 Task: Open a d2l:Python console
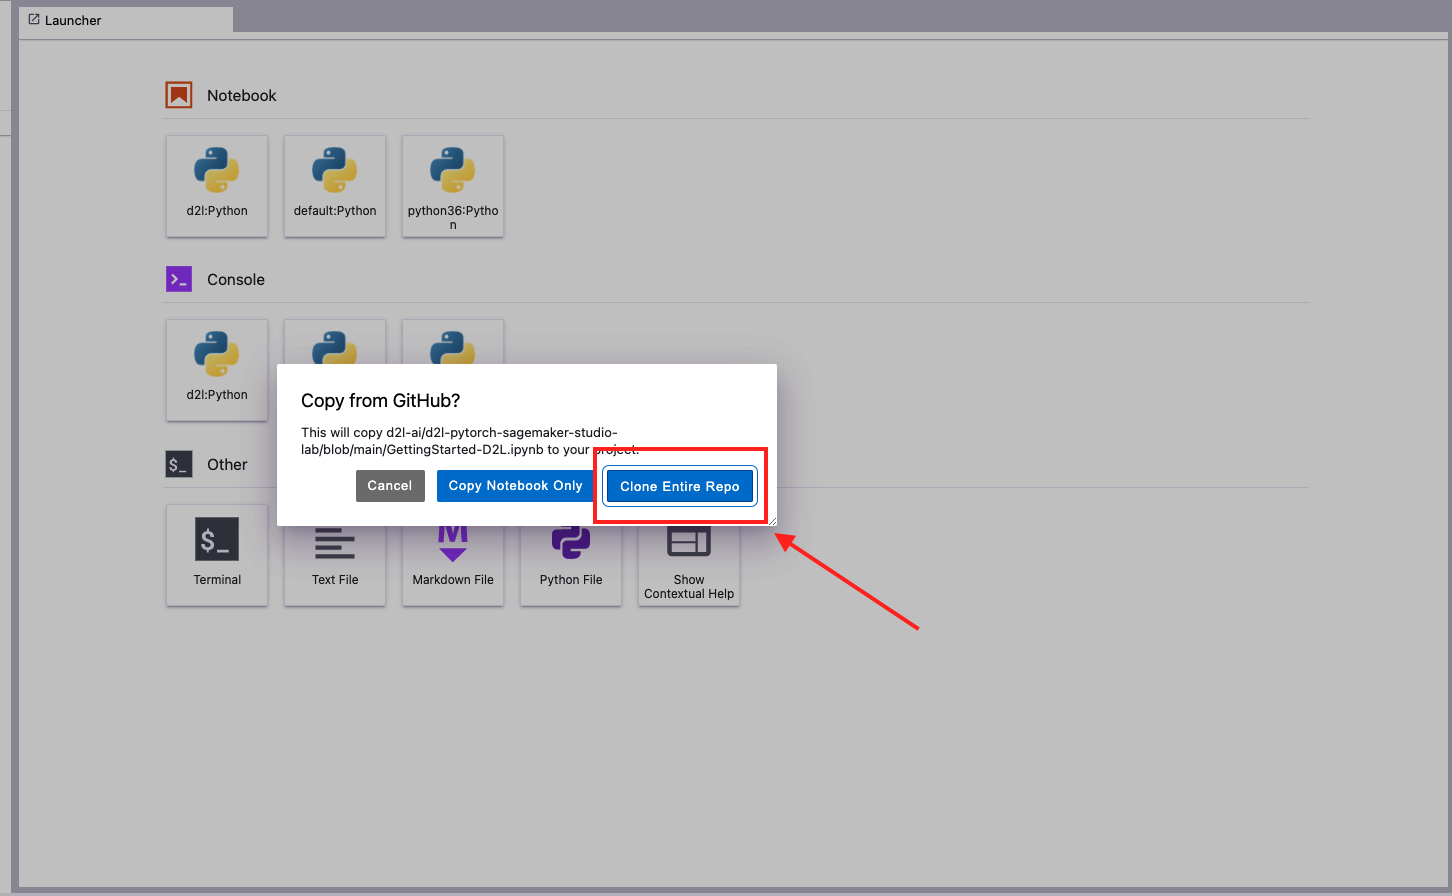pos(217,370)
